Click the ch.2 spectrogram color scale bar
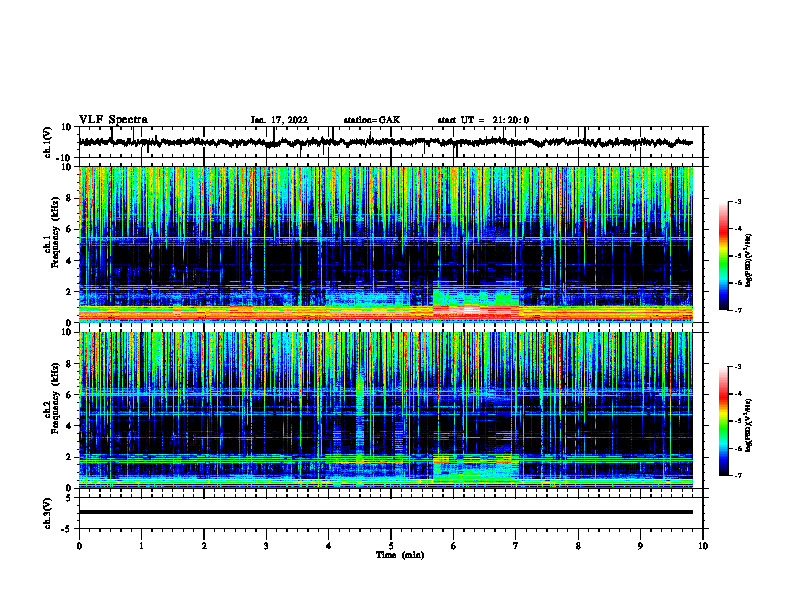The width and height of the screenshot is (792, 612). [x=723, y=421]
